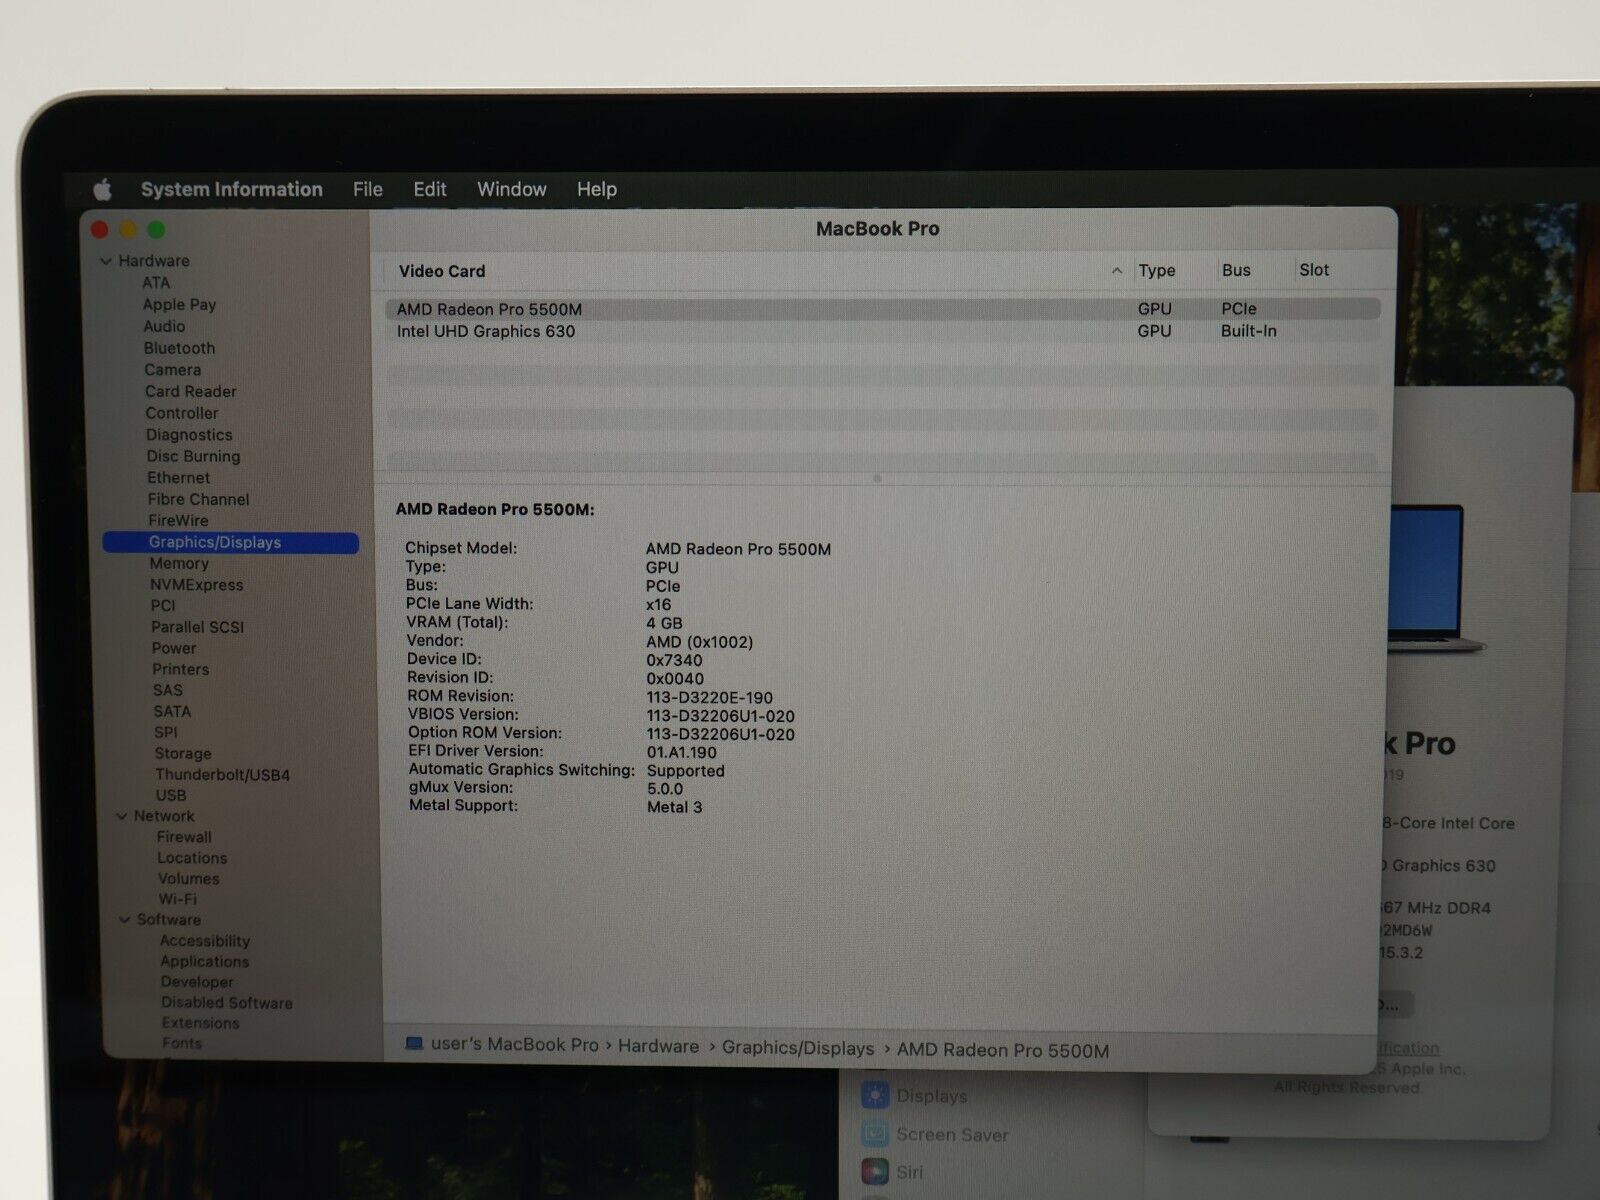The width and height of the screenshot is (1600, 1200).
Task: Select Ethernet in the sidebar
Action: click(x=178, y=478)
